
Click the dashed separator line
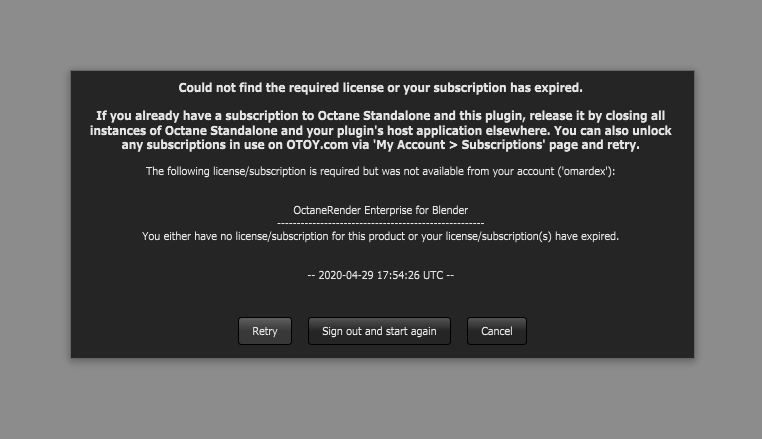pos(380,222)
